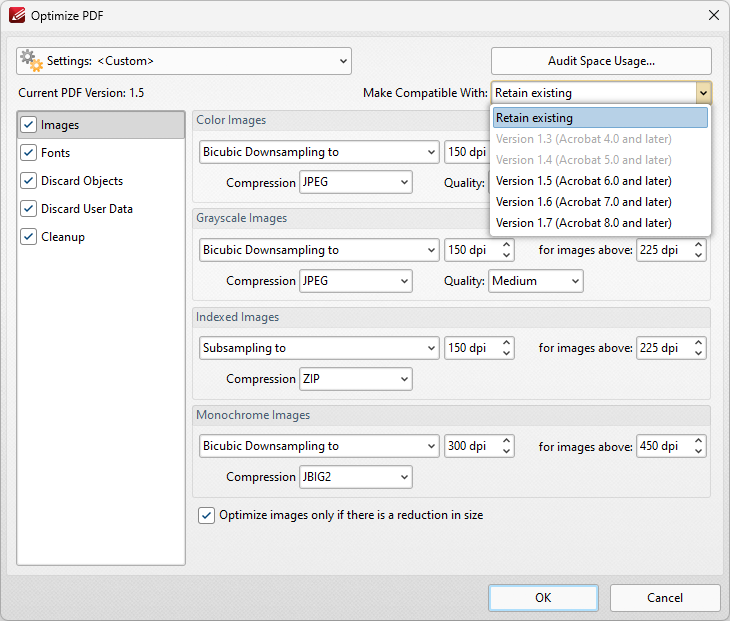Screen dimensions: 730x621
Task: Uncheck the Discard User Data checkbox
Action: (28, 209)
